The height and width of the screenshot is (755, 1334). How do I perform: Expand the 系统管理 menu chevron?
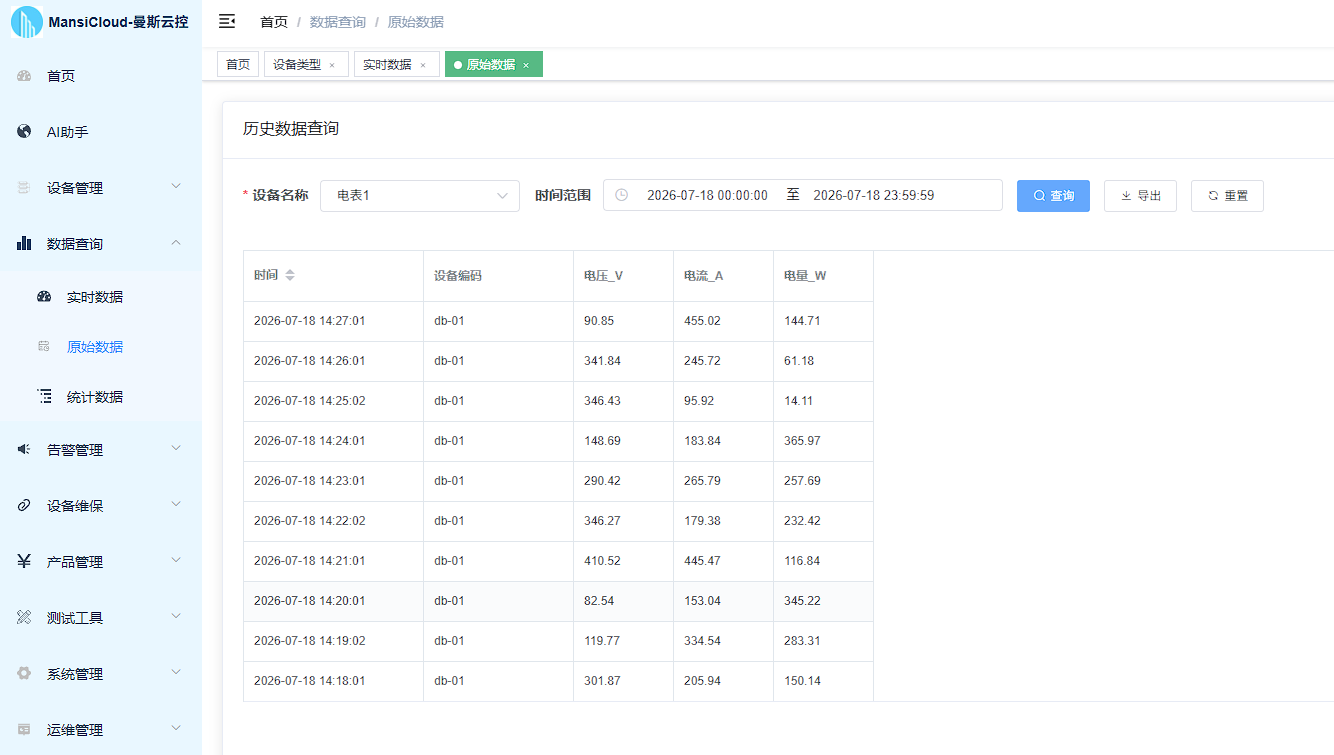coord(176,673)
